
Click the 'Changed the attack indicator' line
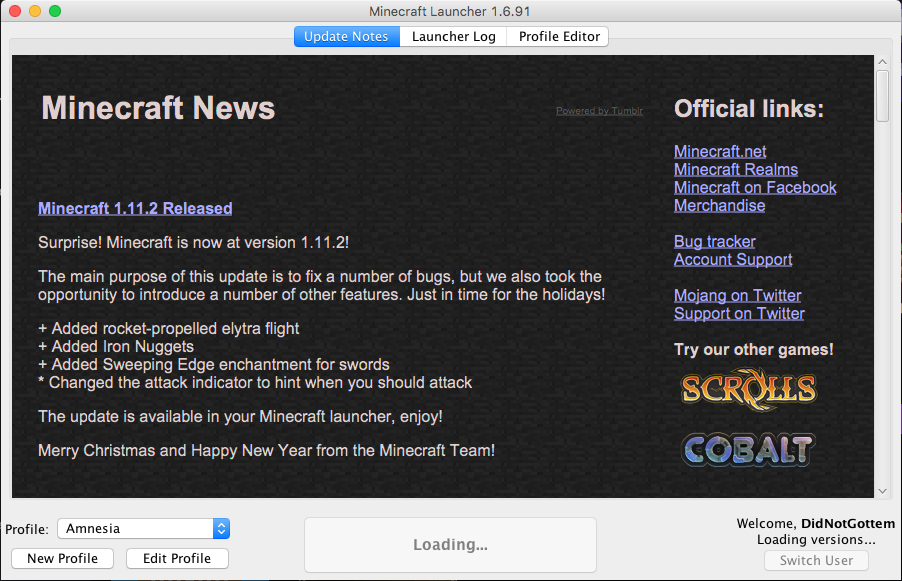255,383
